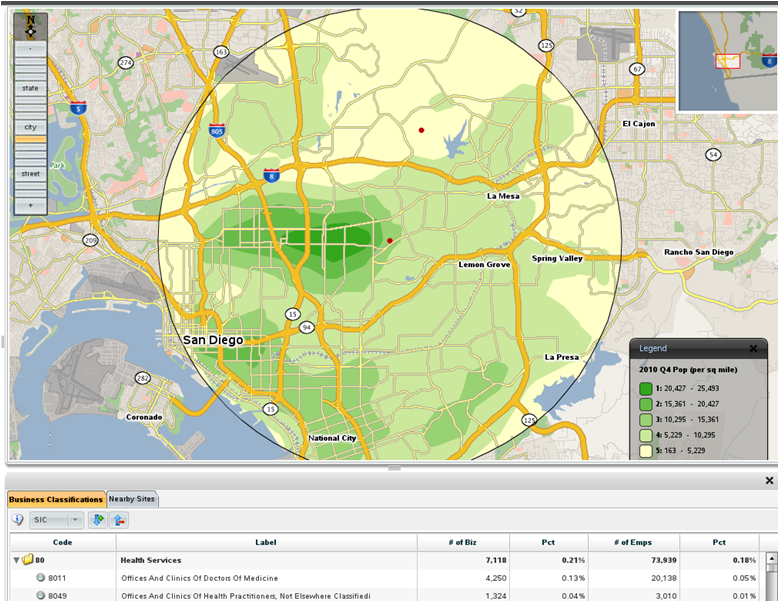Image resolution: width=779 pixels, height=602 pixels.
Task: Click the Rancho San Diego map label
Action: coord(699,252)
